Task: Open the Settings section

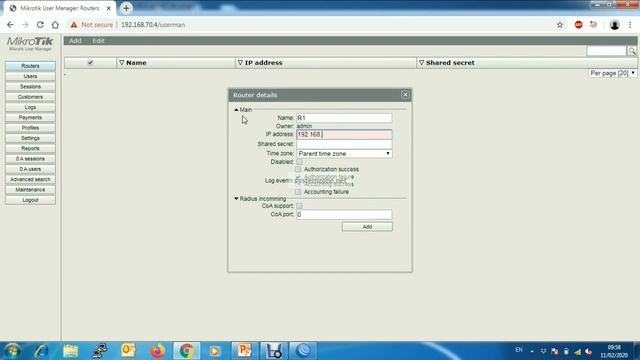Action: coord(30,138)
